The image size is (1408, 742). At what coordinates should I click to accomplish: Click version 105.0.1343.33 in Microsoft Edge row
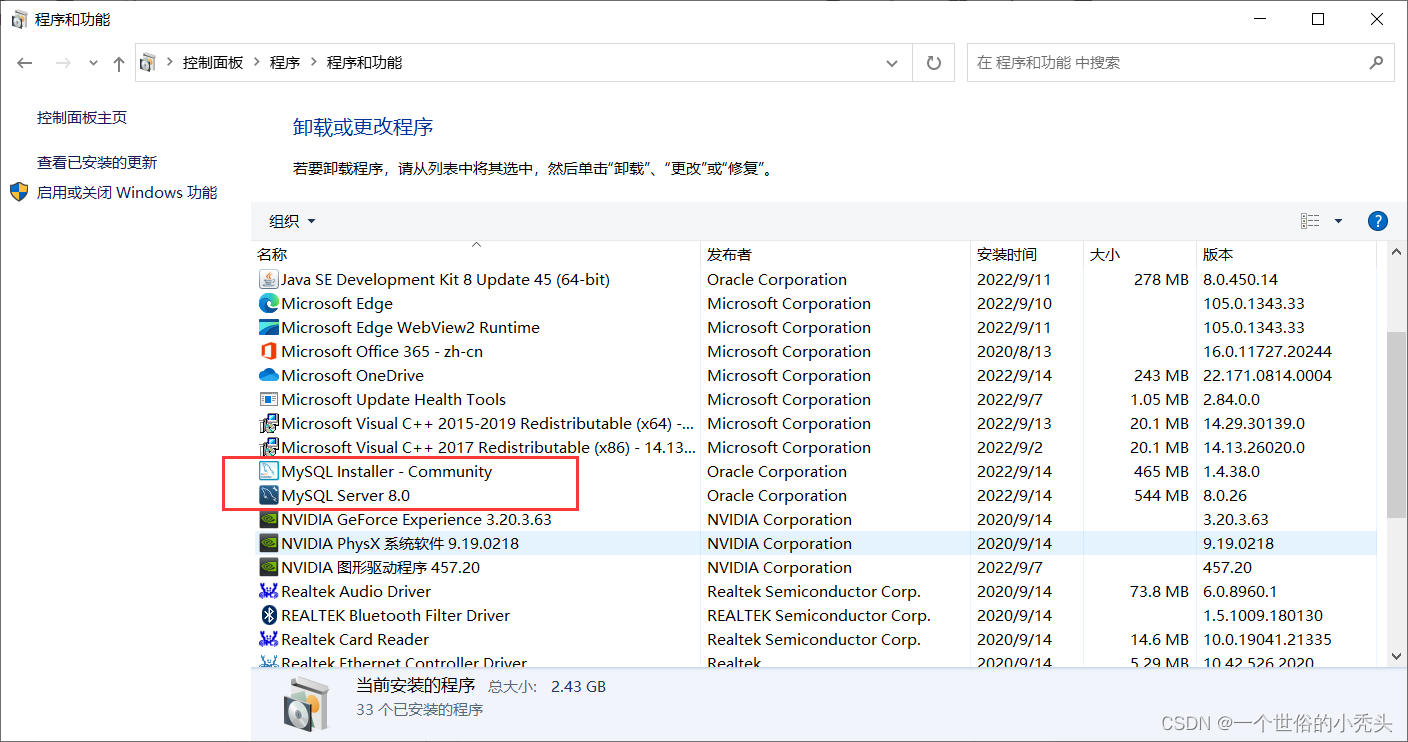pos(1254,303)
